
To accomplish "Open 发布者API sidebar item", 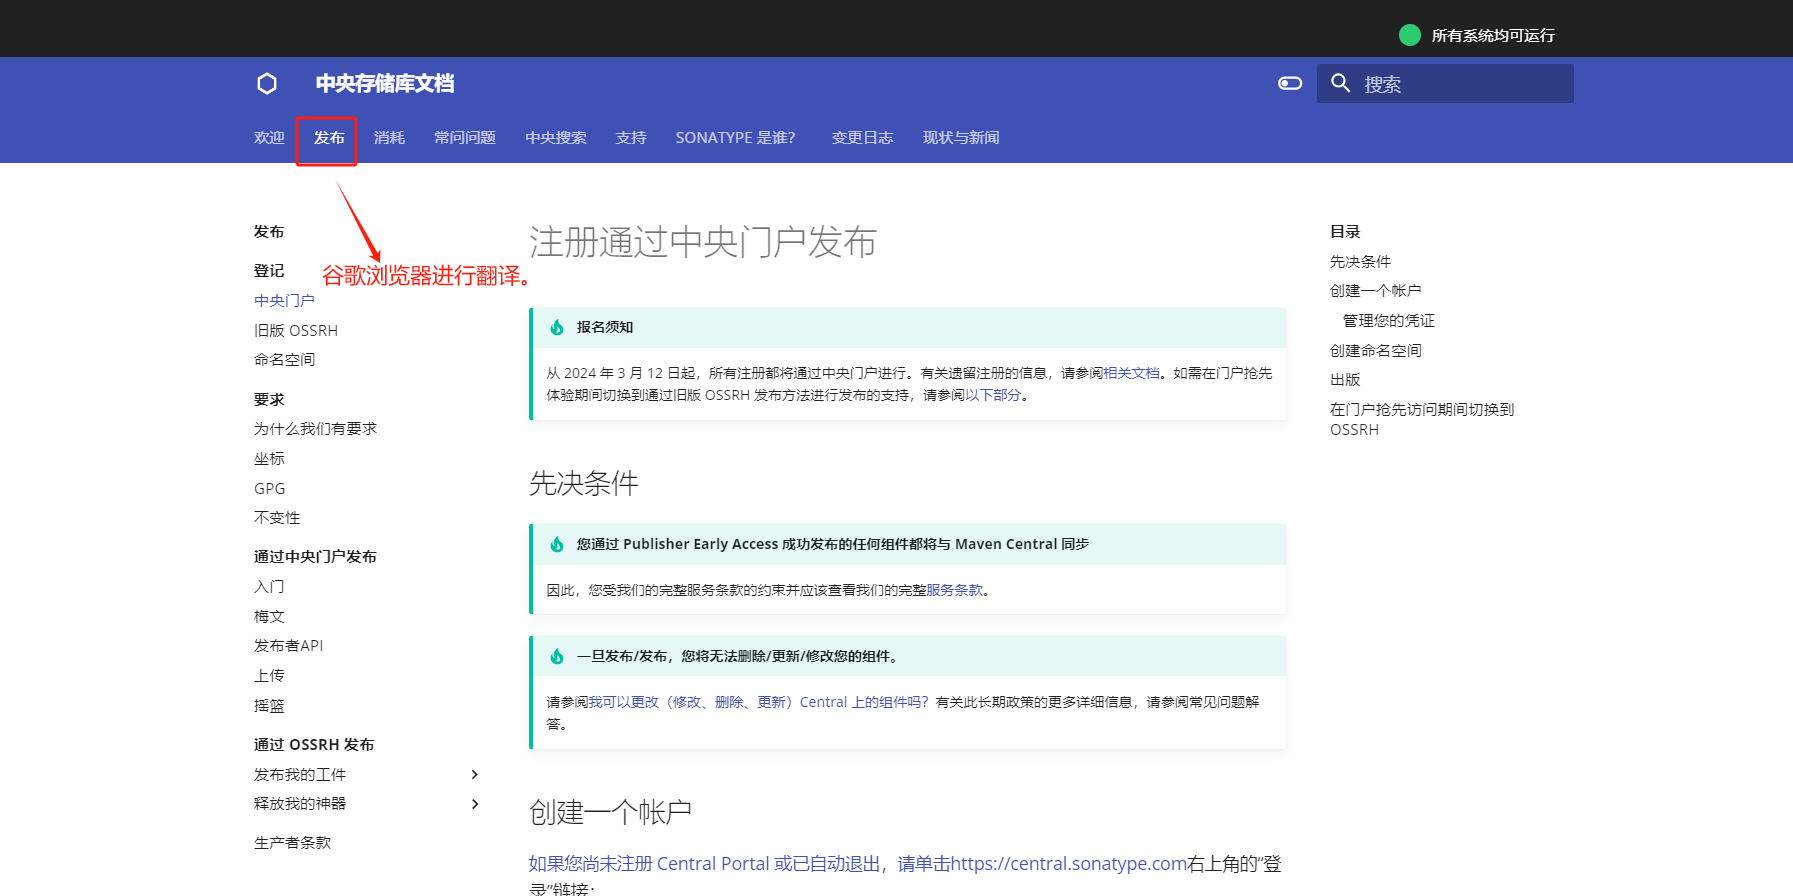I will coord(288,646).
